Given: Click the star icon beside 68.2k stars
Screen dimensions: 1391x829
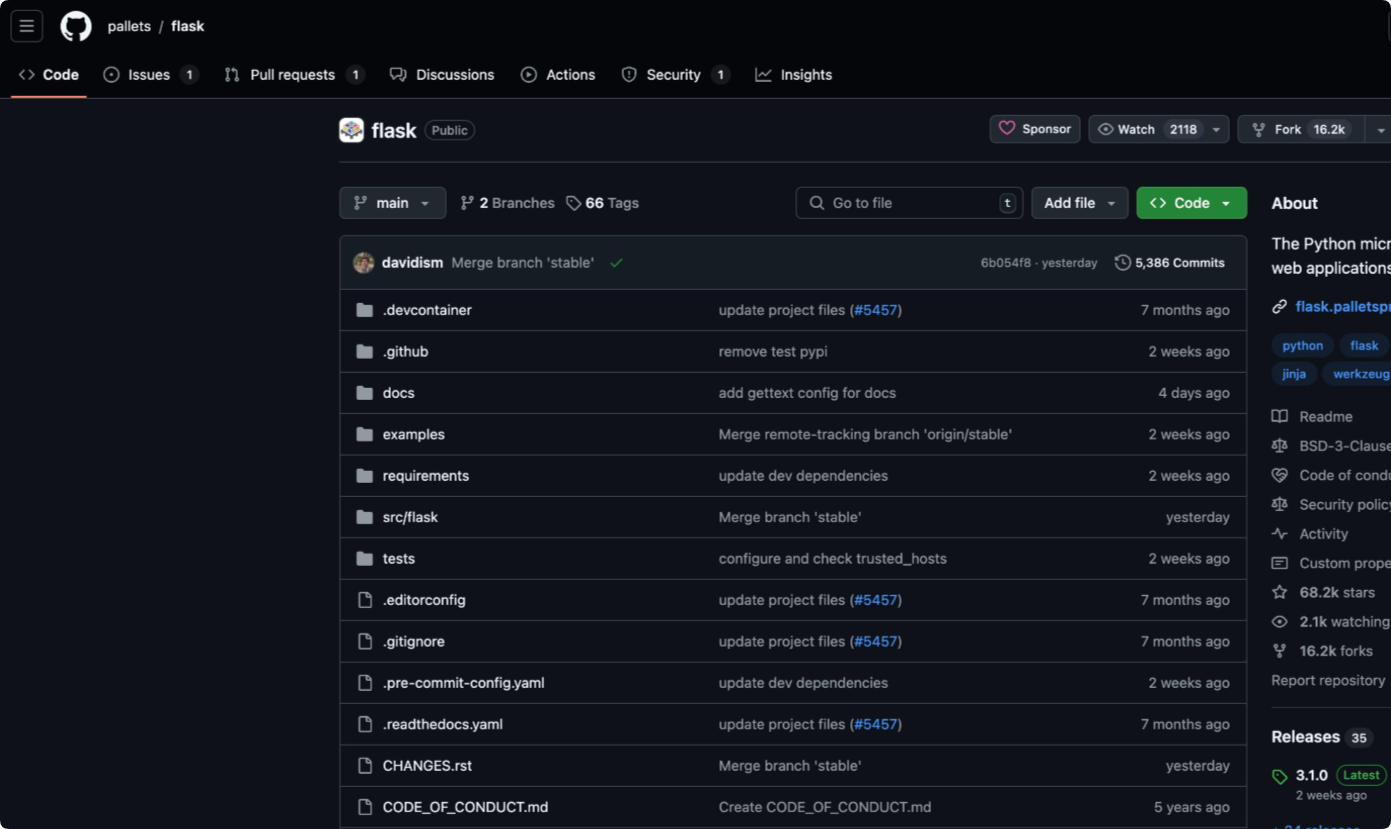Looking at the screenshot, I should tap(1280, 592).
